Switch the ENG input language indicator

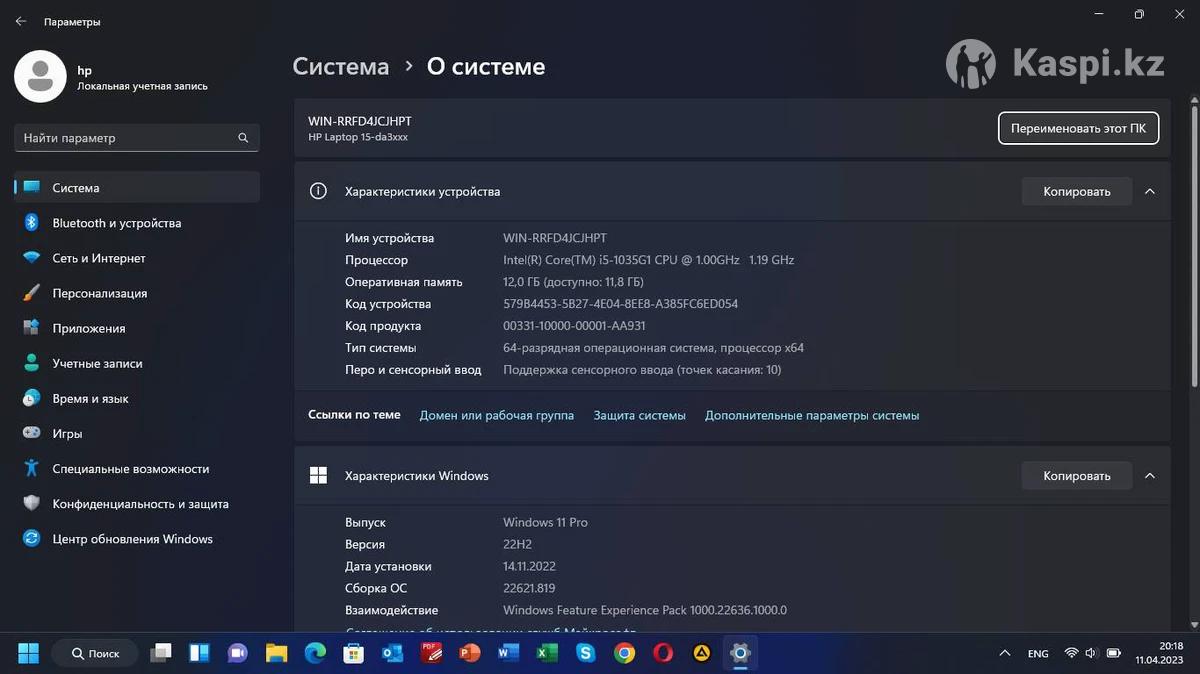coord(1038,653)
